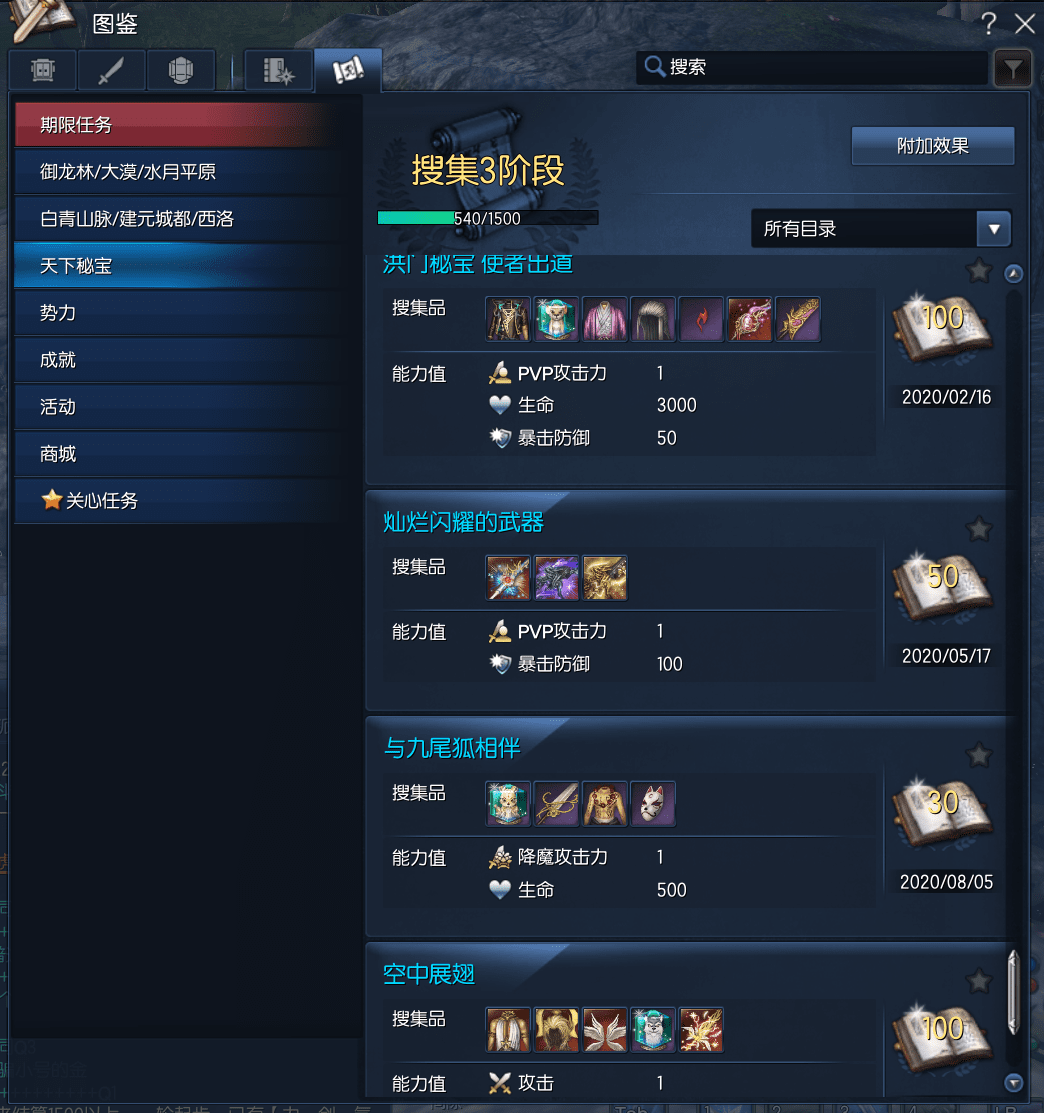1044x1113 pixels.
Task: Select the monster face tab icon
Action: tap(43, 70)
